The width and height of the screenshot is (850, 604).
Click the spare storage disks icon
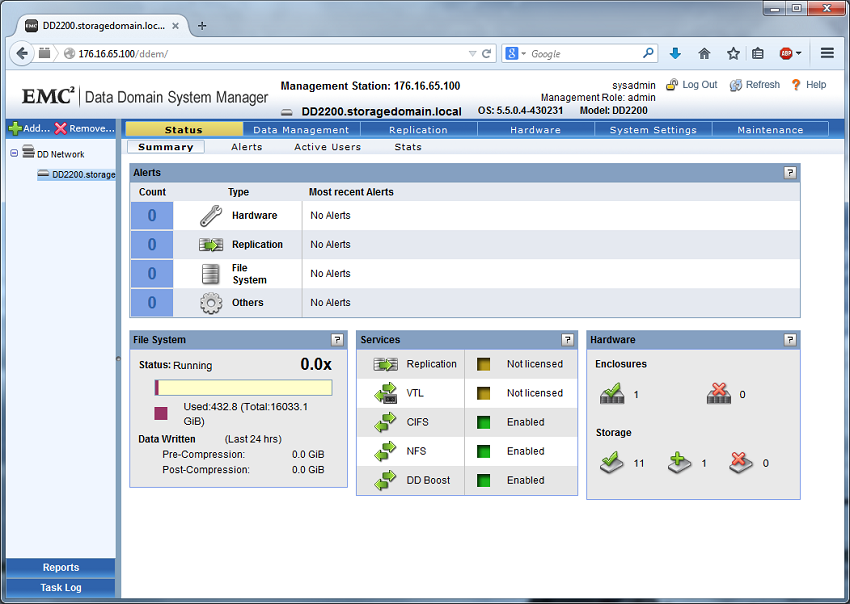pyautogui.click(x=680, y=462)
